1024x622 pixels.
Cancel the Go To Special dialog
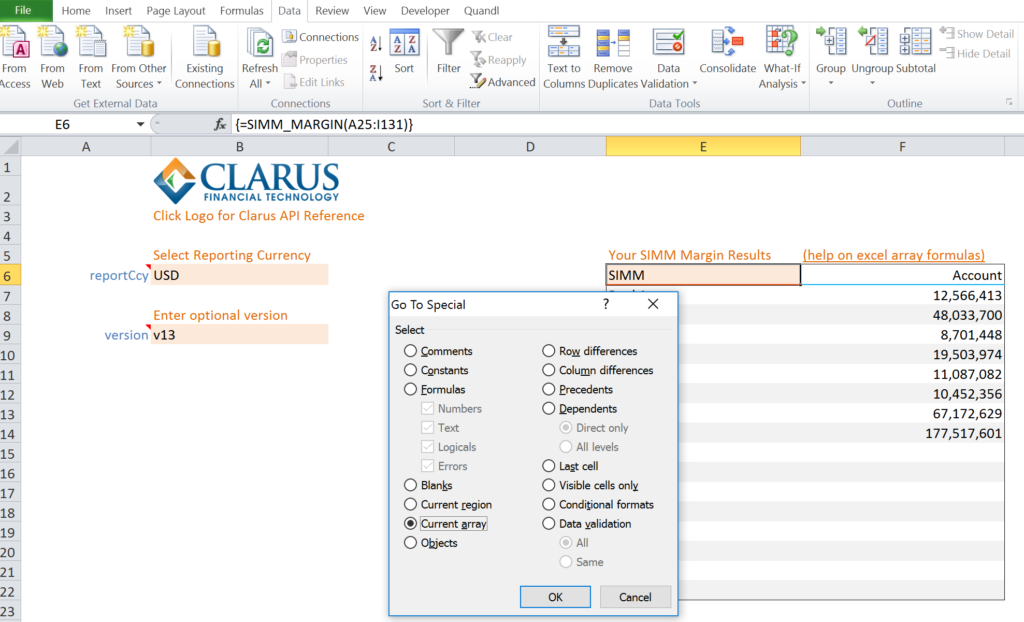[x=635, y=597]
